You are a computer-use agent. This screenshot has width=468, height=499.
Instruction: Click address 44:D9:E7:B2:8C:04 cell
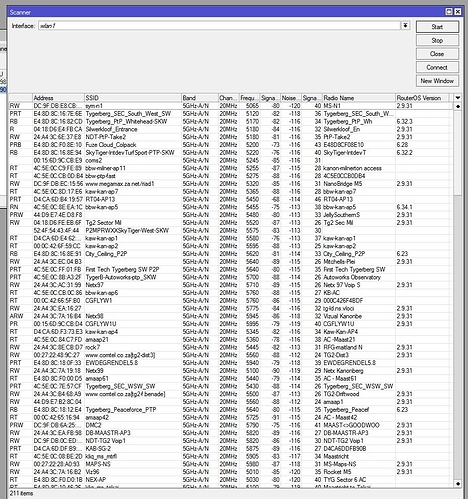click(x=57, y=402)
